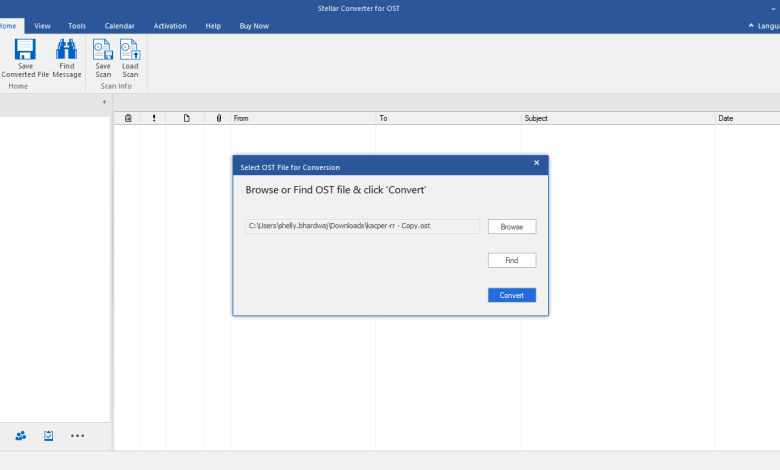Viewport: 780px width, 470px height.
Task: Sort by importance exclamation column
Action: tap(154, 118)
